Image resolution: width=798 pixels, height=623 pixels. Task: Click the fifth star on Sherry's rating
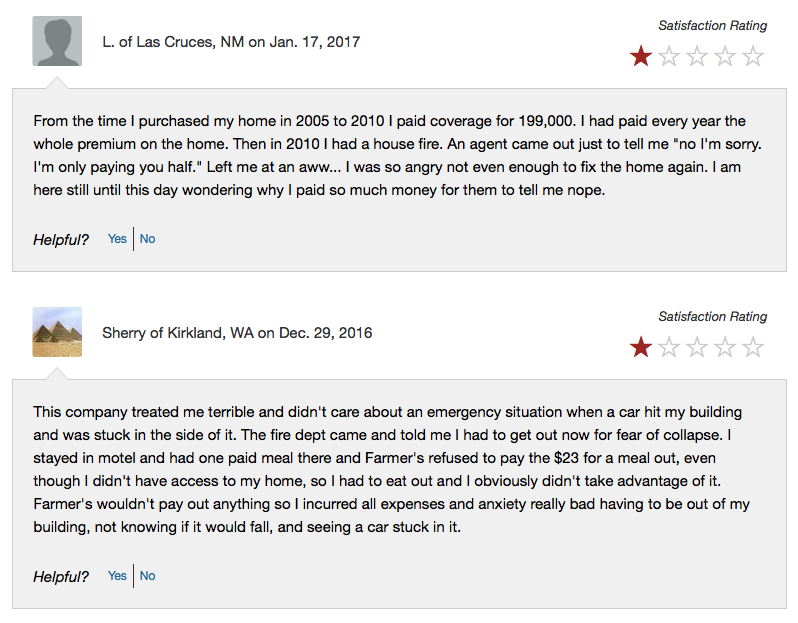pos(753,348)
